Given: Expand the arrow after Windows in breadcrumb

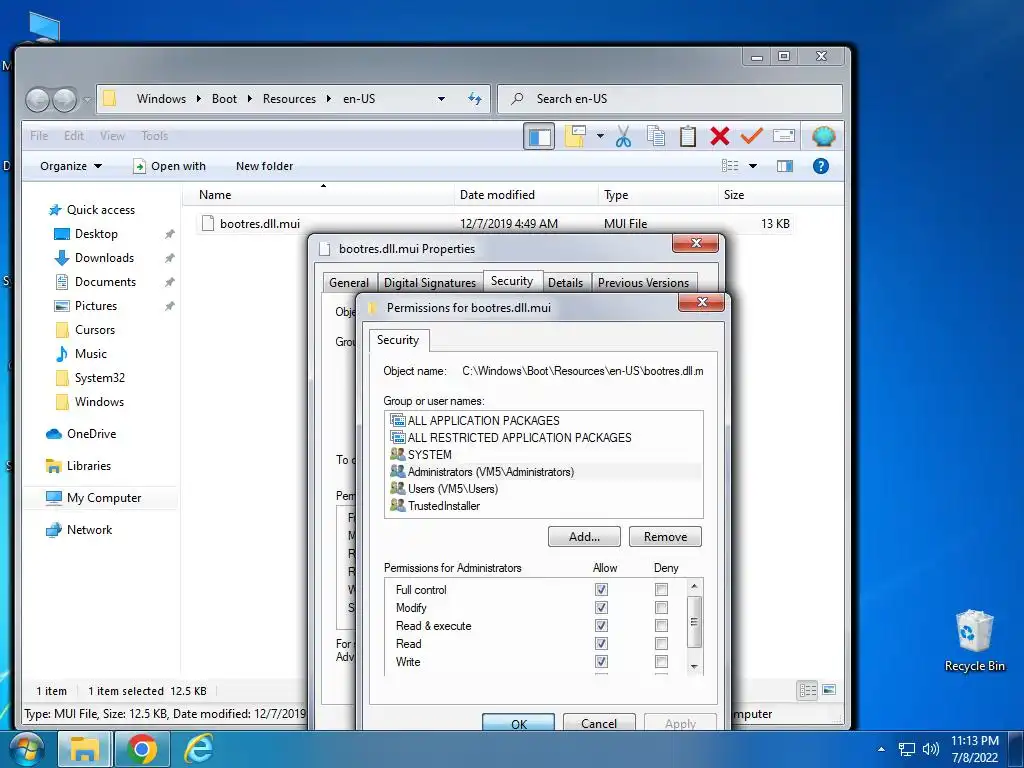Looking at the screenshot, I should coord(199,99).
